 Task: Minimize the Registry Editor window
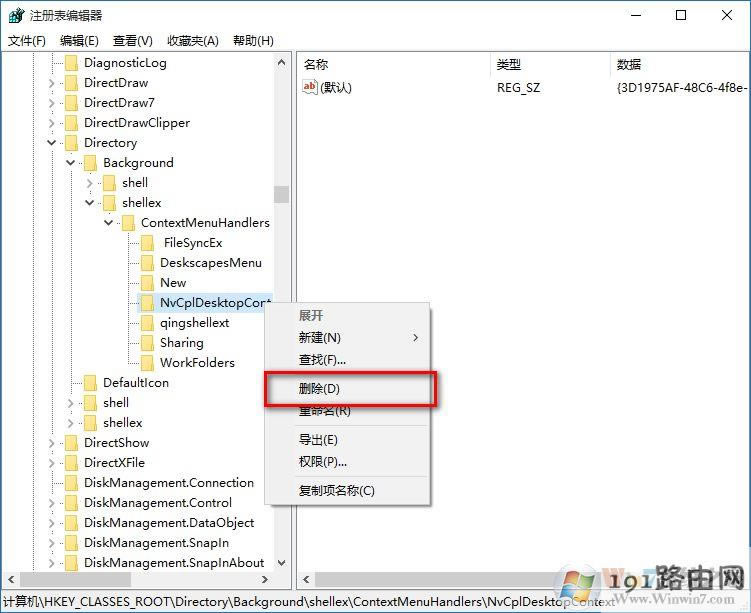pos(636,15)
